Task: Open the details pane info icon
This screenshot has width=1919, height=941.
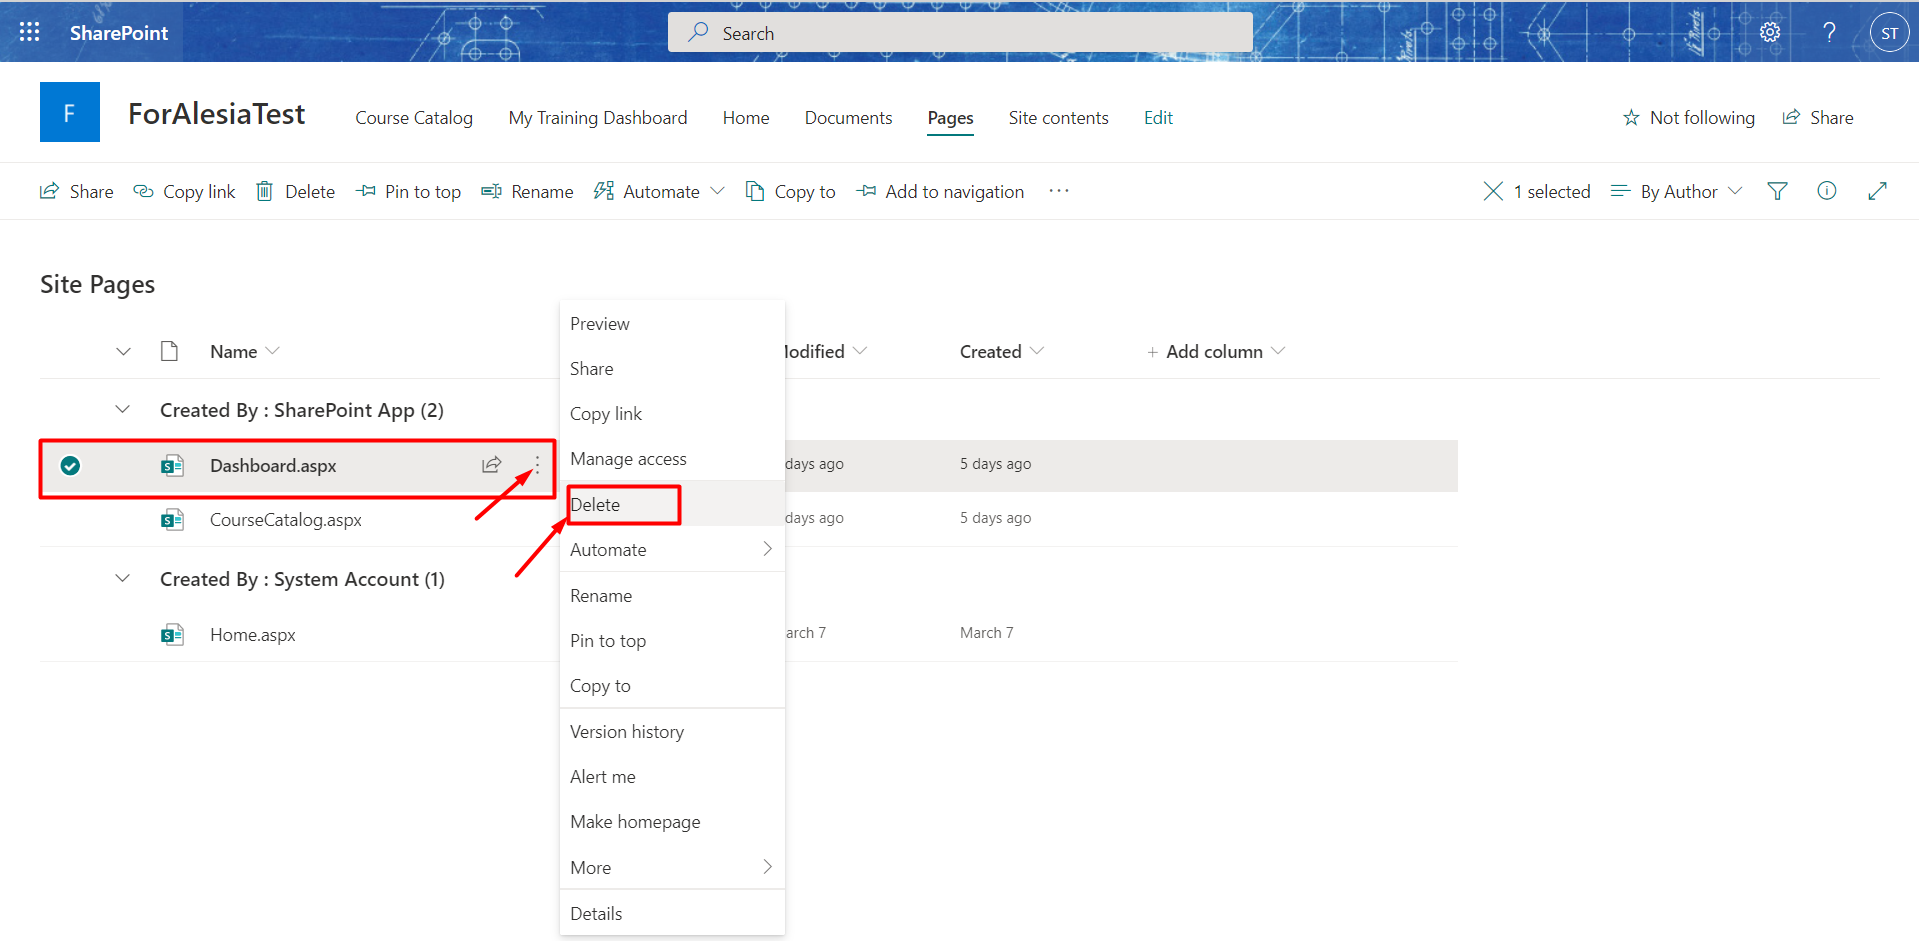Action: tap(1827, 191)
